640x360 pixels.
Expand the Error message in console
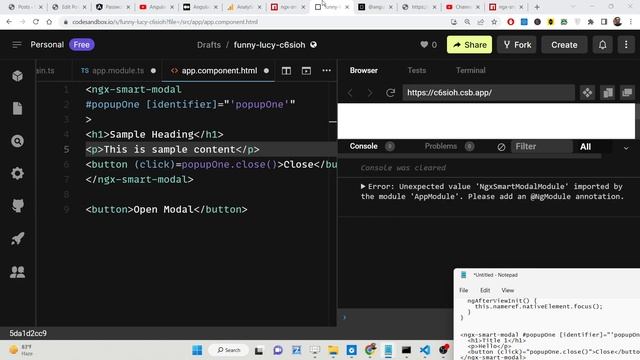tap(363, 187)
